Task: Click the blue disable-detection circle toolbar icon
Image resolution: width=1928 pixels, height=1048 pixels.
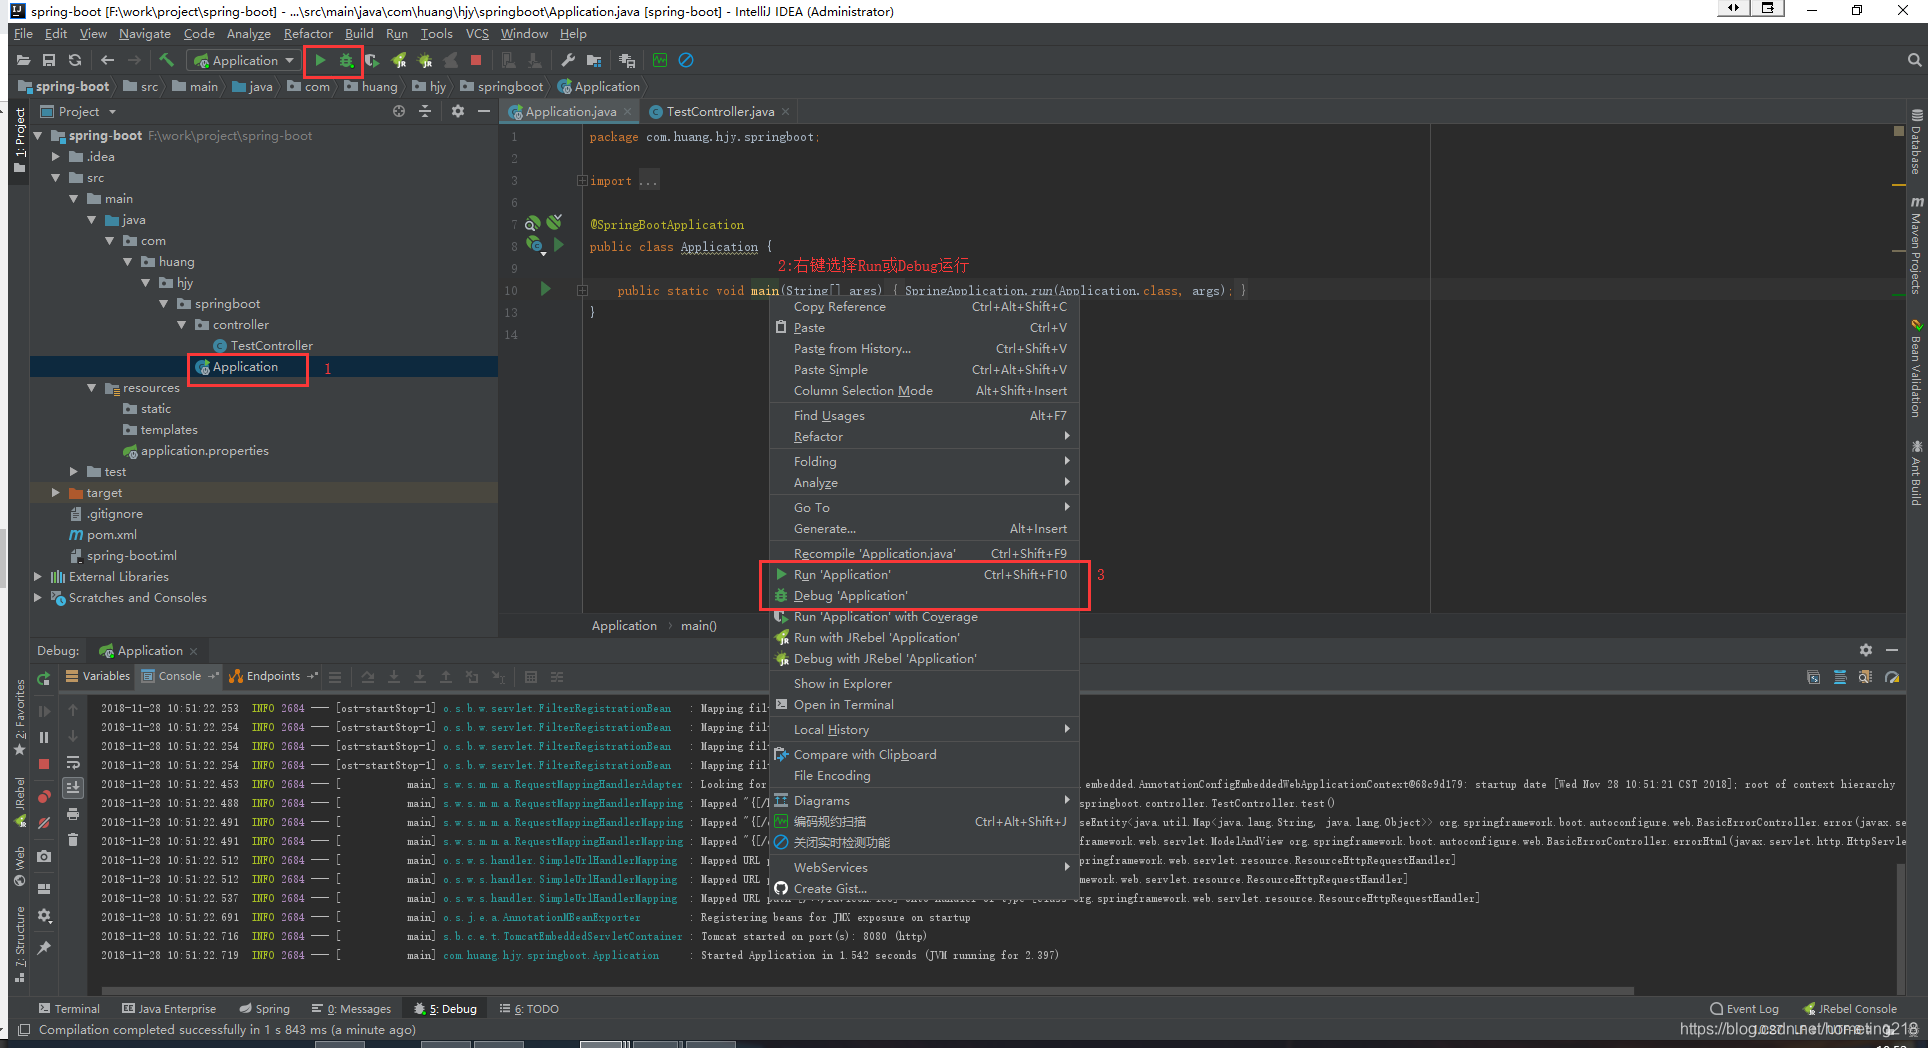Action: click(x=686, y=60)
